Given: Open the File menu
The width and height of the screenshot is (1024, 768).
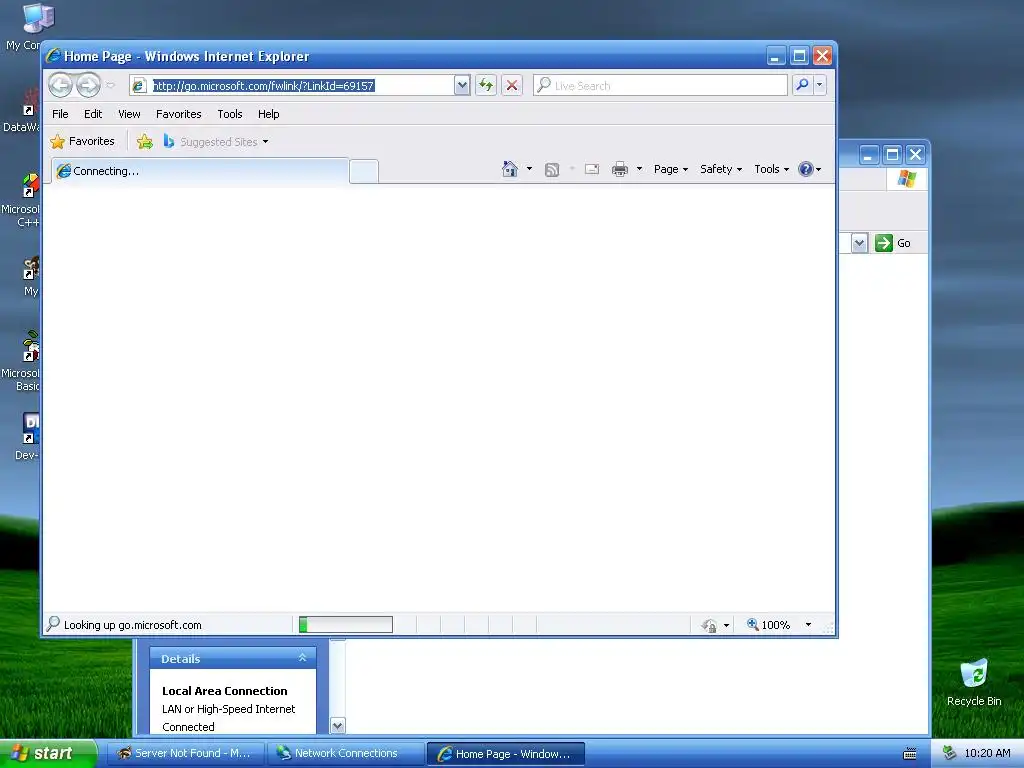Looking at the screenshot, I should (x=60, y=114).
